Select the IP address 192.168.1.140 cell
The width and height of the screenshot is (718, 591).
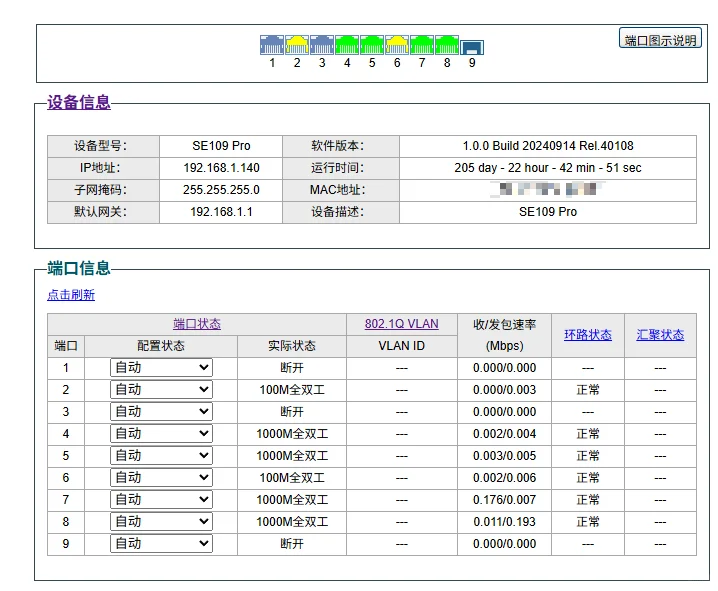click(x=221, y=168)
